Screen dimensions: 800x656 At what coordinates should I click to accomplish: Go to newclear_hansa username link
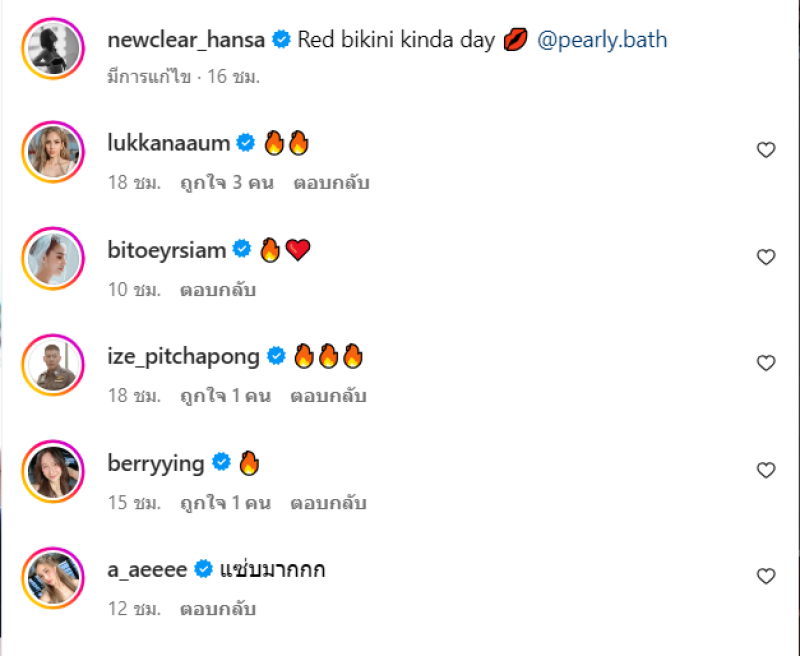click(x=187, y=41)
